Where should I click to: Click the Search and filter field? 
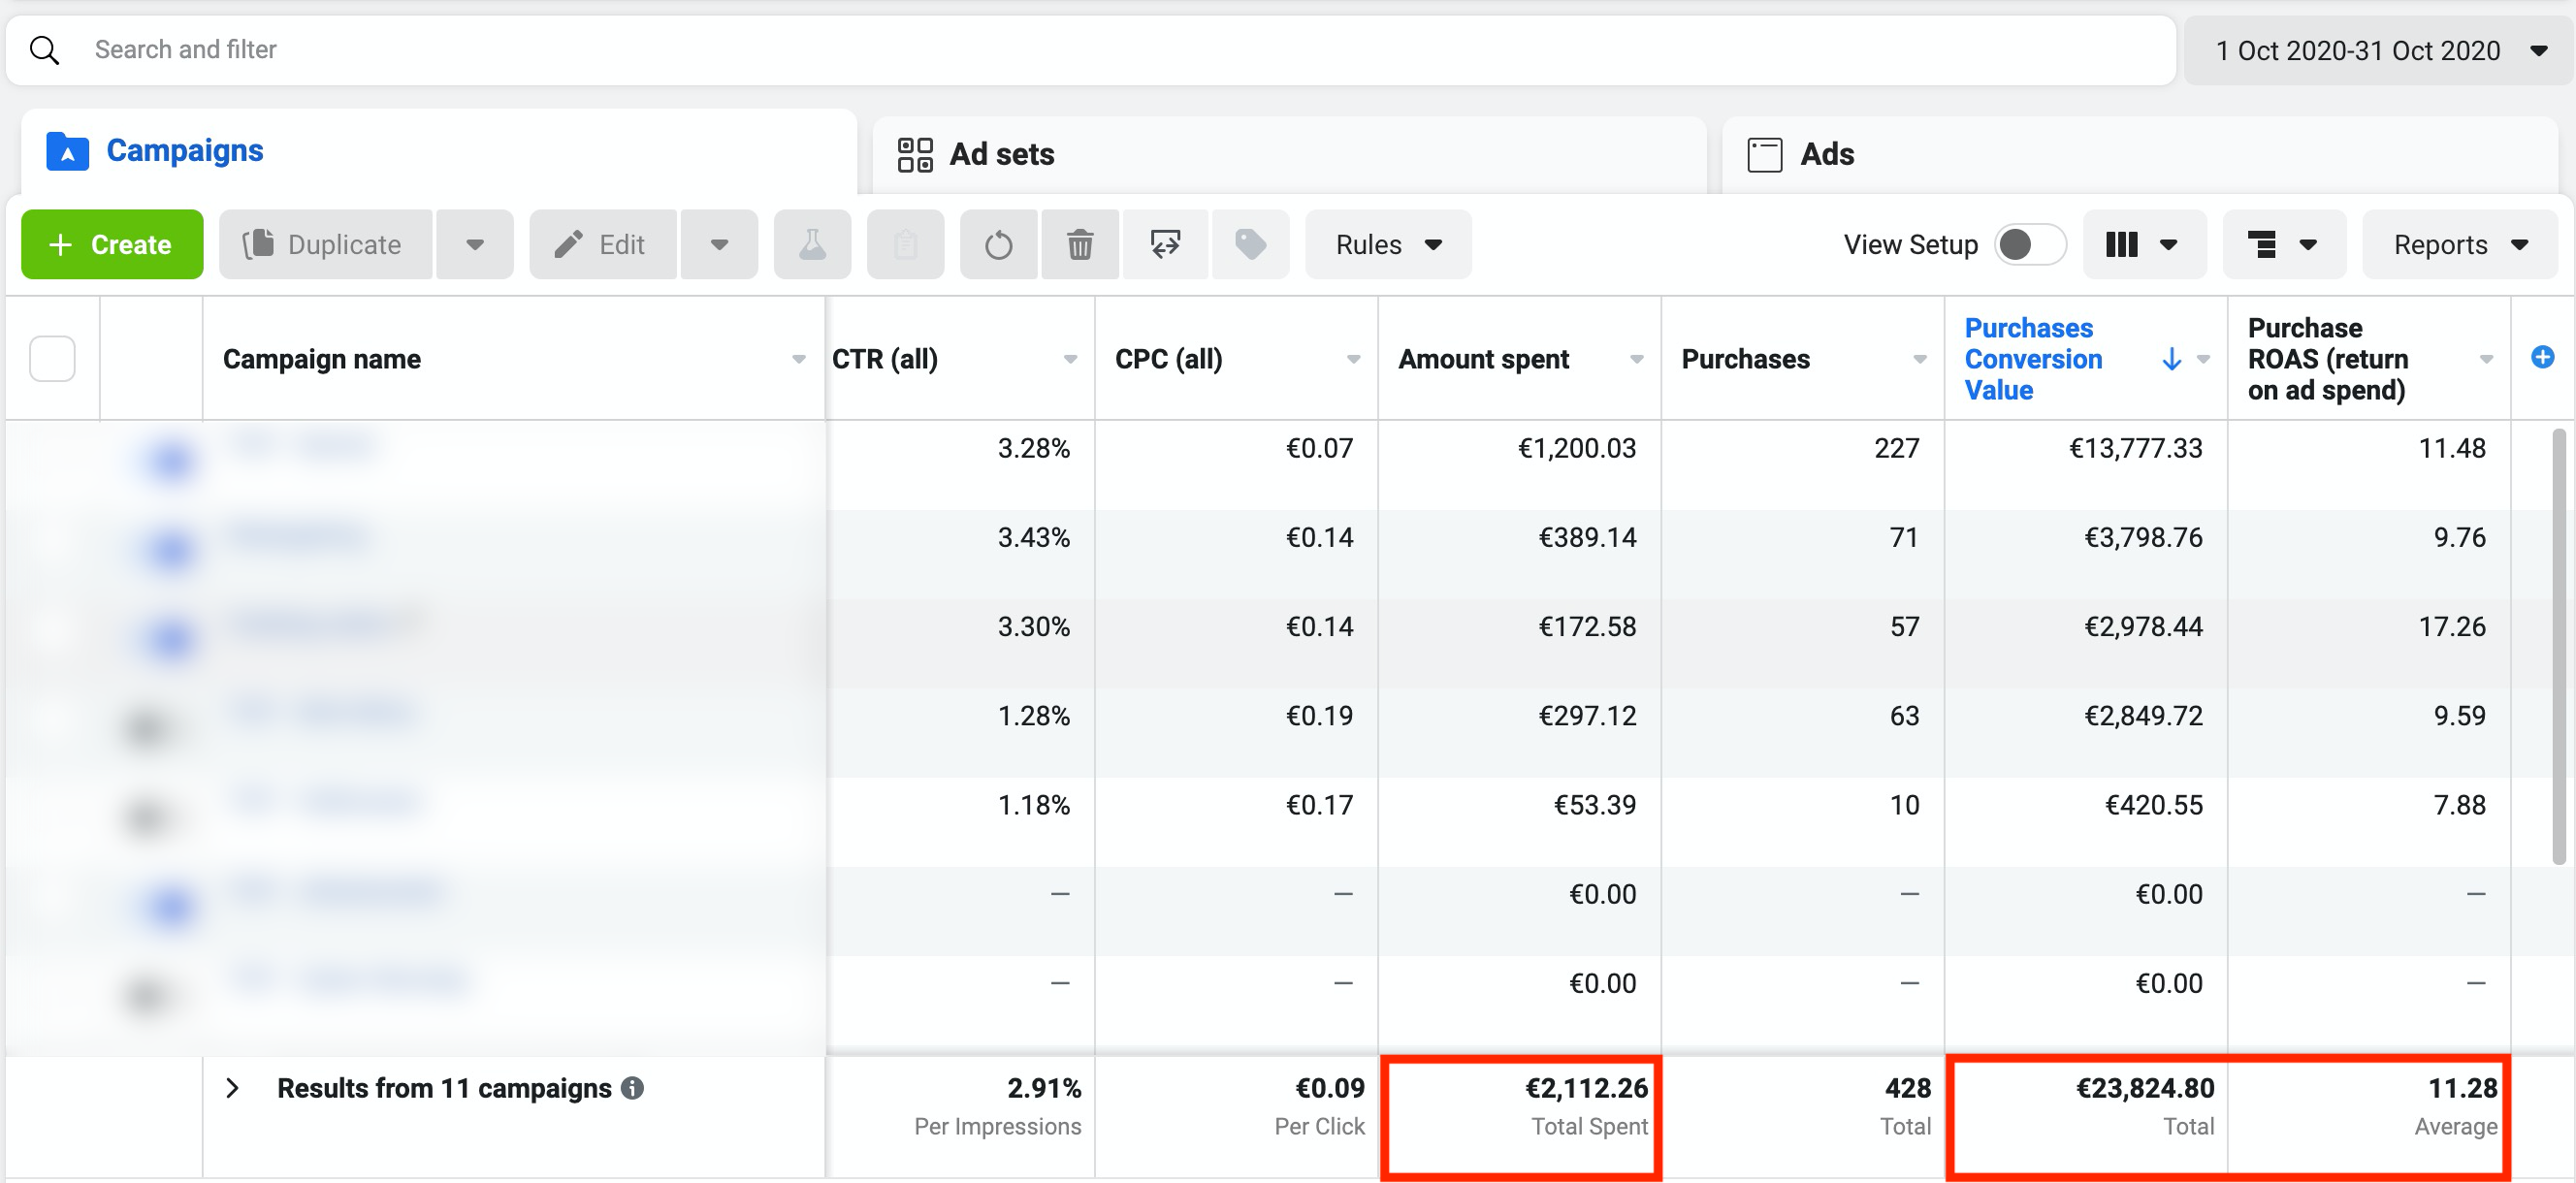tap(1090, 50)
